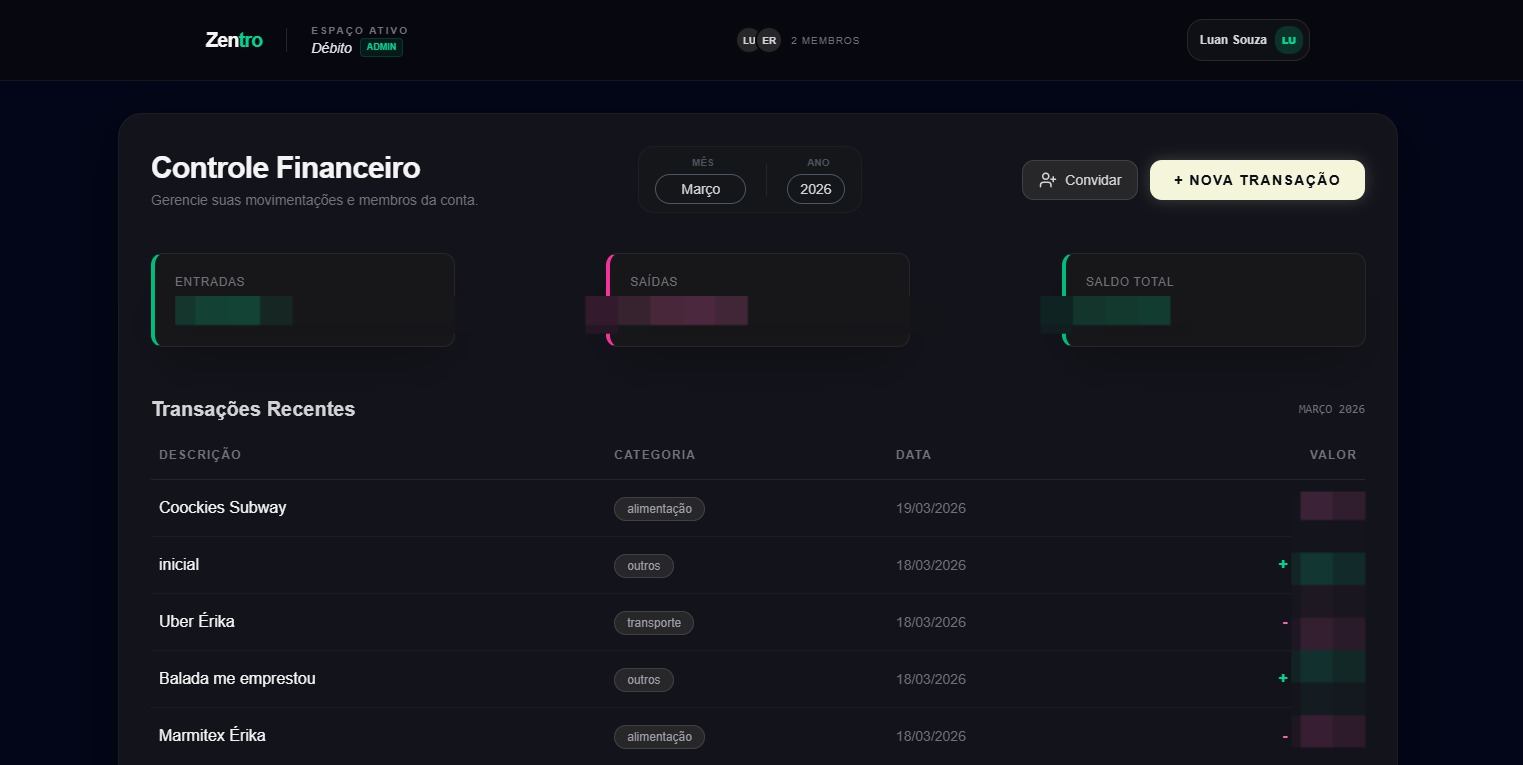The width and height of the screenshot is (1523, 765).
Task: Select the outros tag on the inicial row
Action: point(643,565)
